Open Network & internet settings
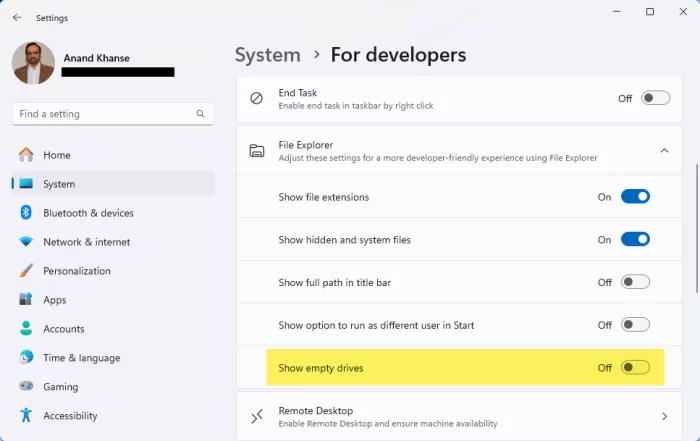Screen dimensions: 700x441 pyautogui.click(x=113, y=242)
